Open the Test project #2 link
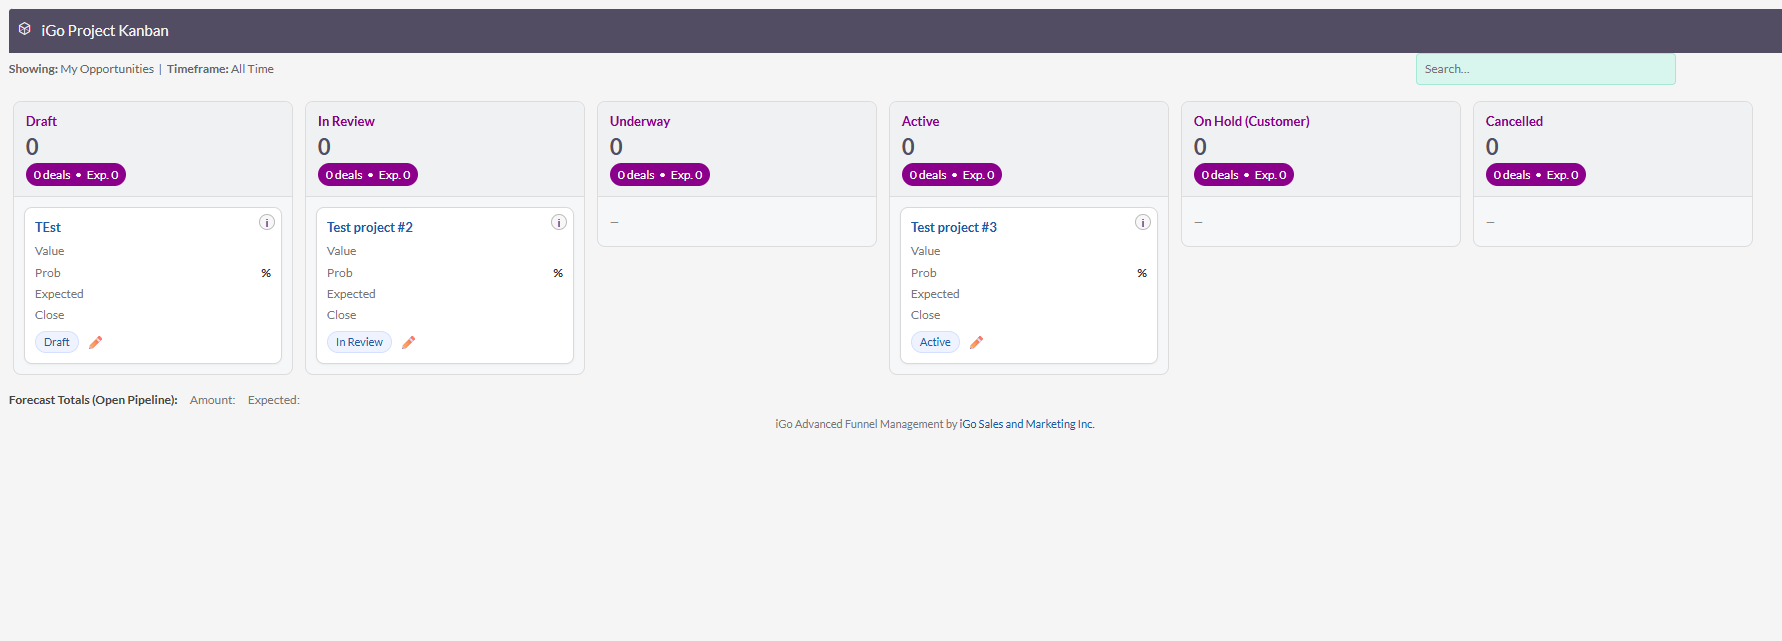The height and width of the screenshot is (641, 1782). [370, 227]
